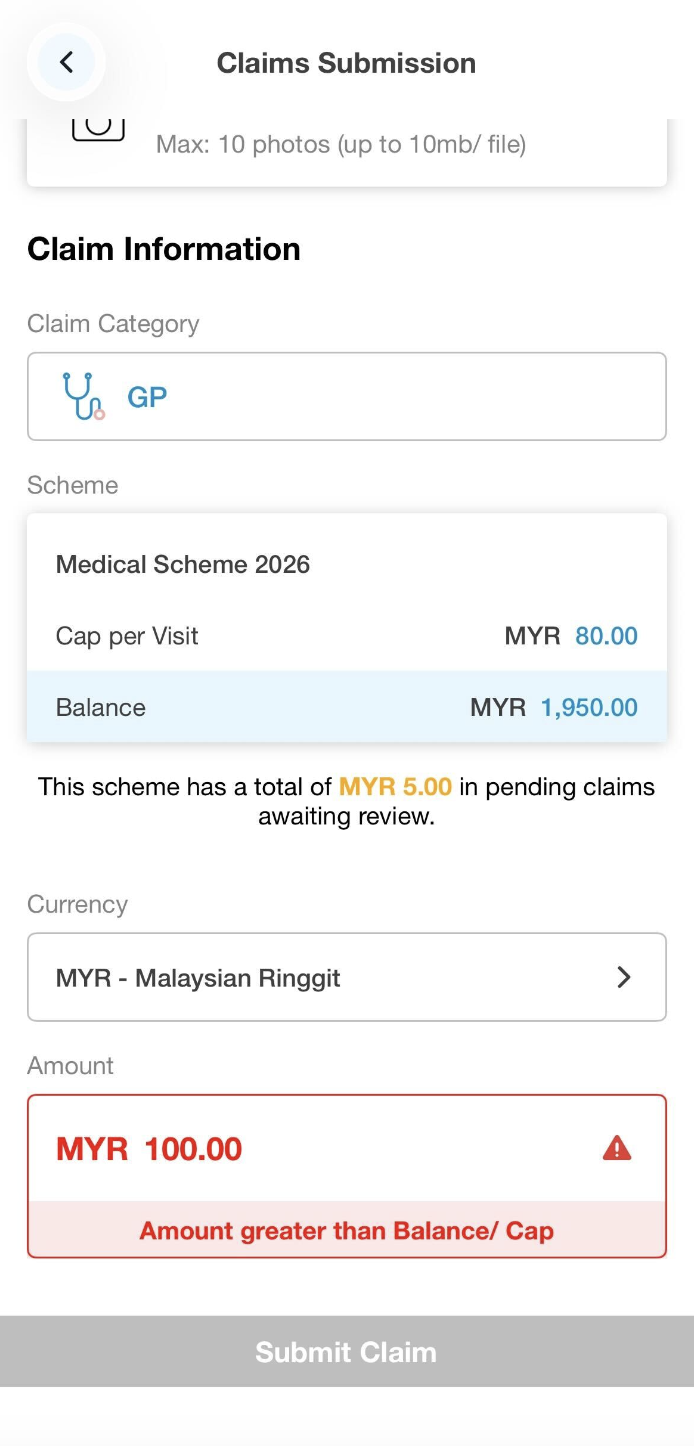Tap the orange MYR 5.00 pending amount
The height and width of the screenshot is (1446, 694).
395,787
